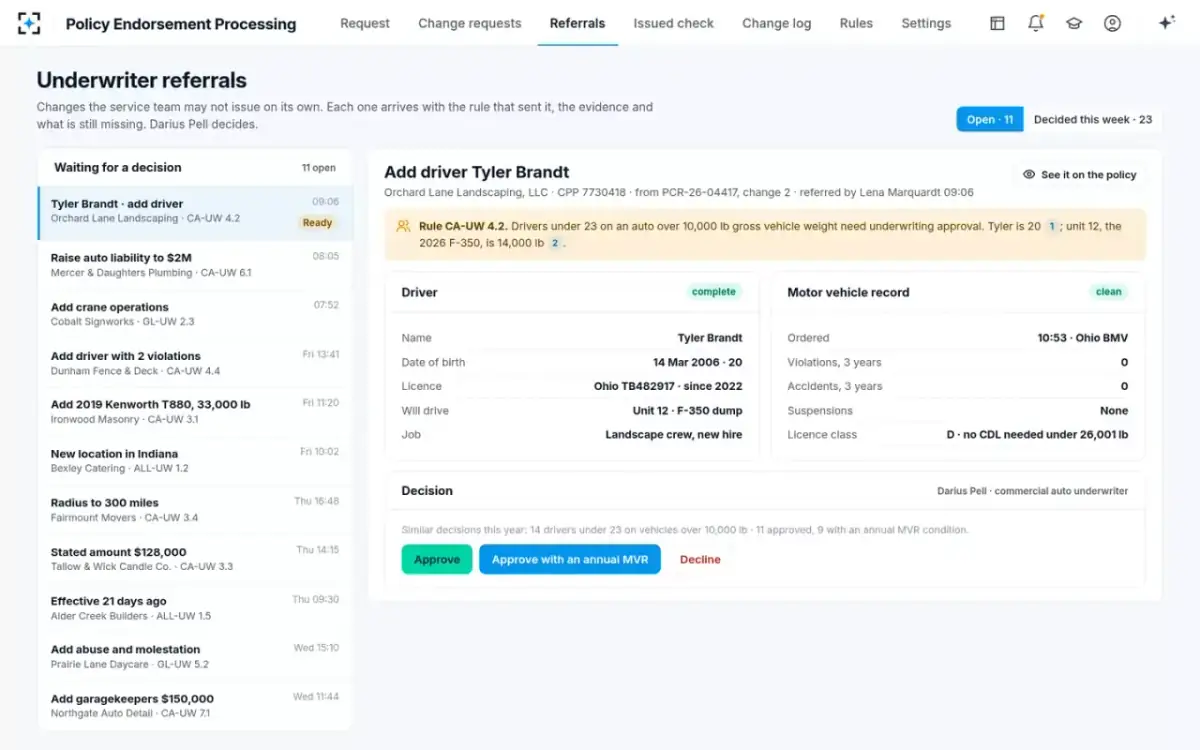Open the Radius to 300 miles referral
Viewport: 1200px width, 750px height.
coord(195,510)
